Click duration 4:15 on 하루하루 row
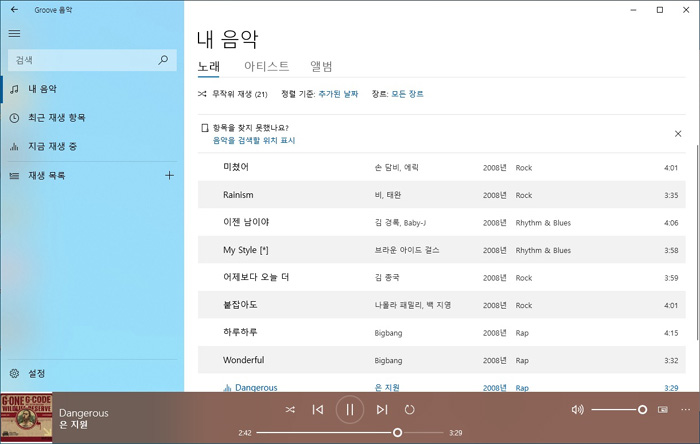 tap(671, 333)
